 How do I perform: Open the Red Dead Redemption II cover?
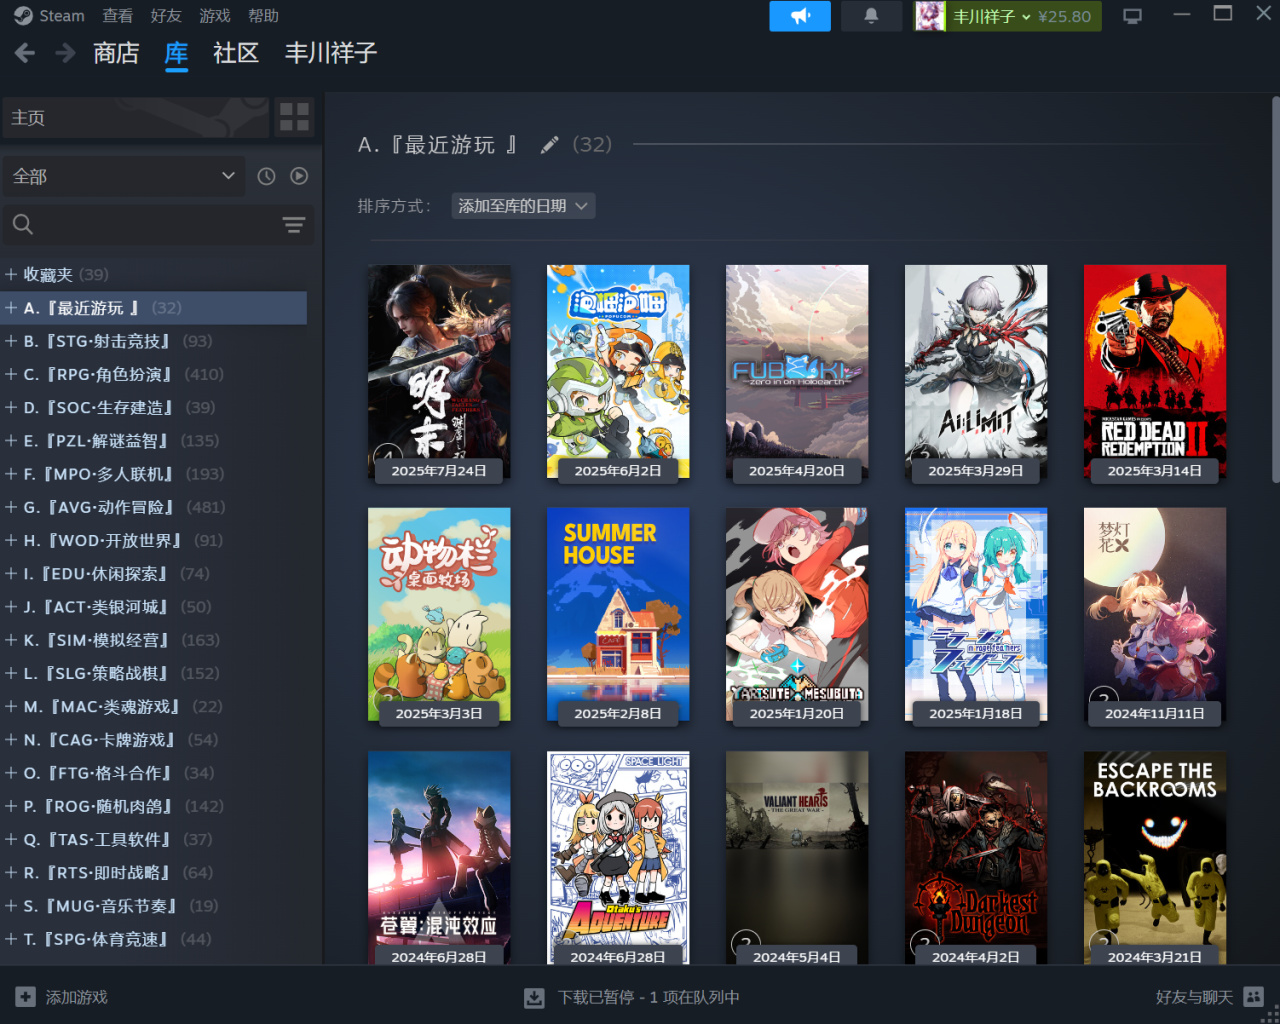click(x=1155, y=371)
